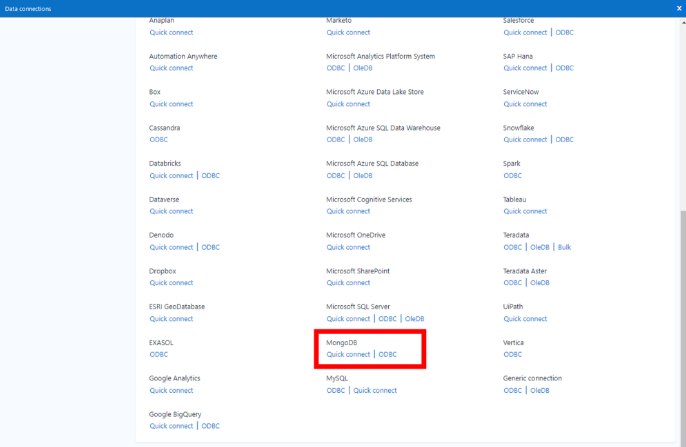Select ODBC under Denodo
This screenshot has height=447, width=686.
tap(210, 247)
